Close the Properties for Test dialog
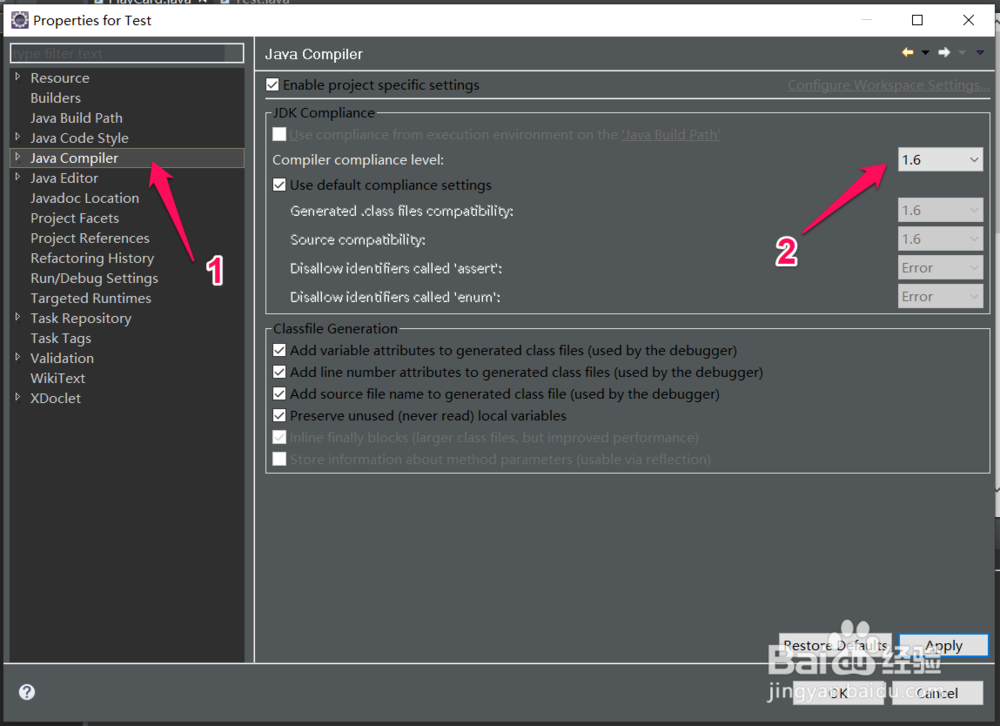This screenshot has height=726, width=1000. (x=968, y=20)
